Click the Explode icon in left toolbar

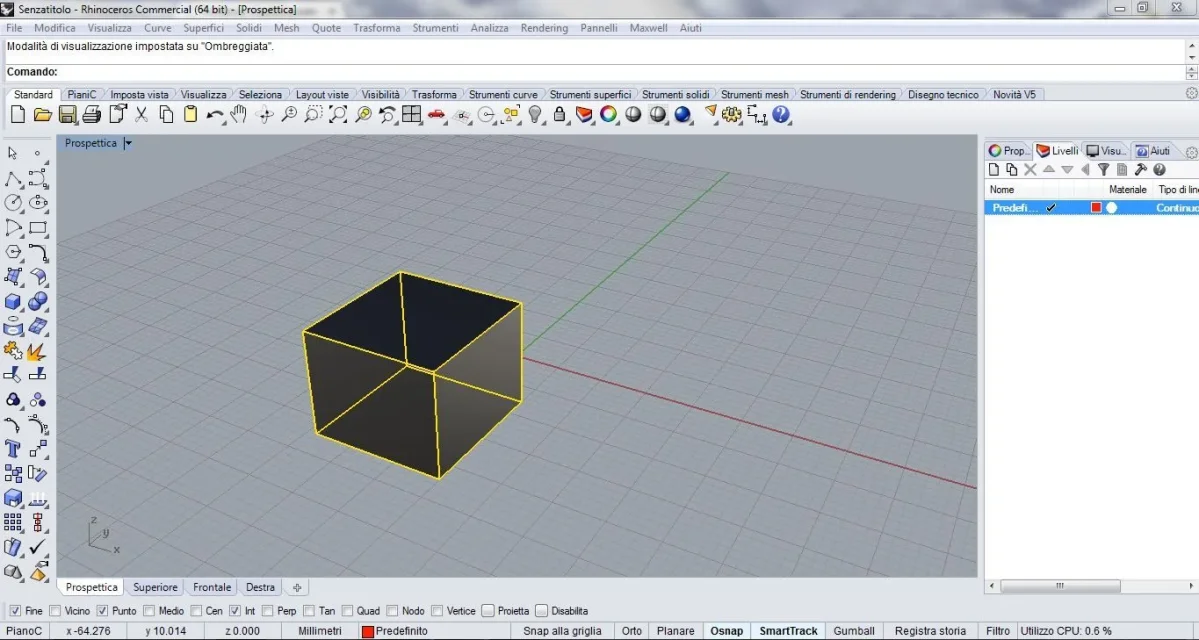tap(37, 351)
